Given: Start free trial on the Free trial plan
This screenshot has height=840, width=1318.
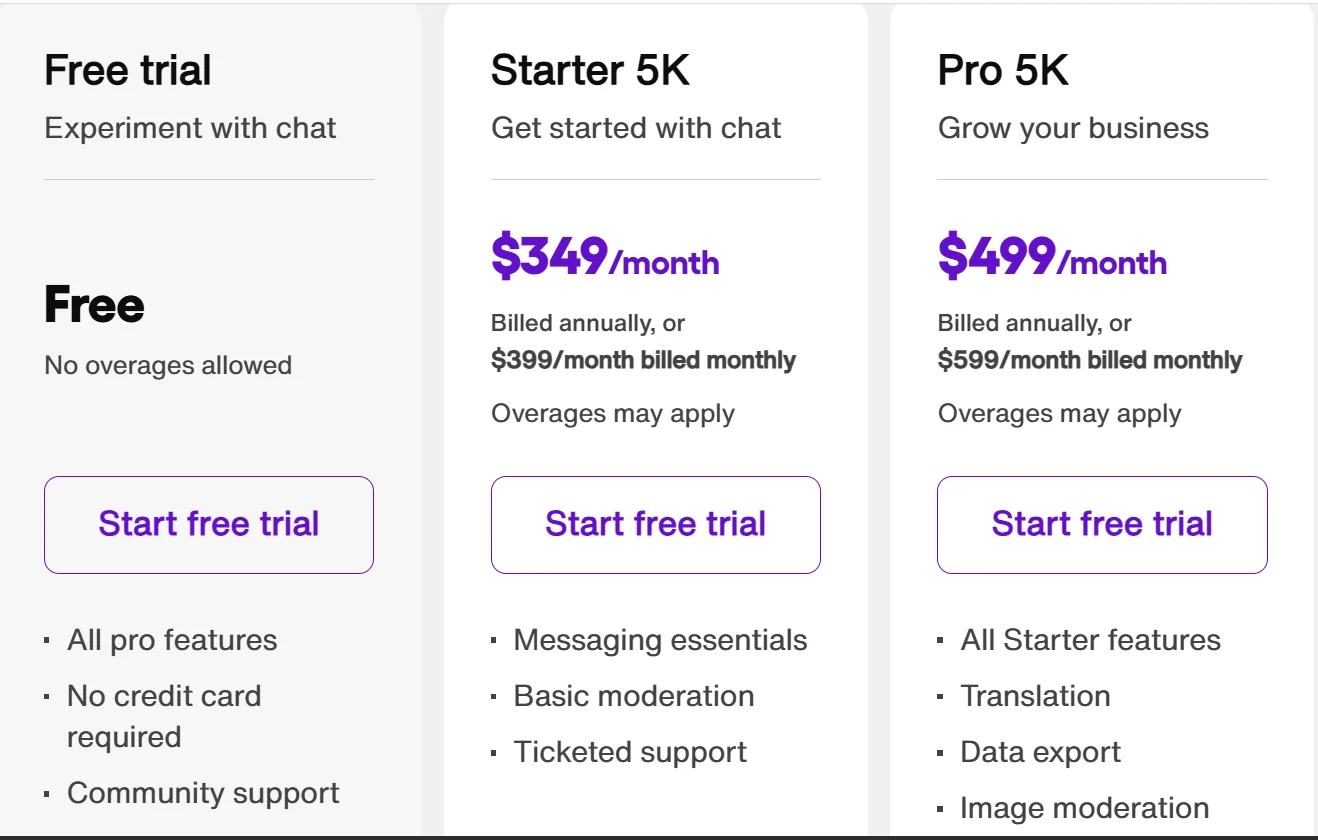Looking at the screenshot, I should 208,524.
